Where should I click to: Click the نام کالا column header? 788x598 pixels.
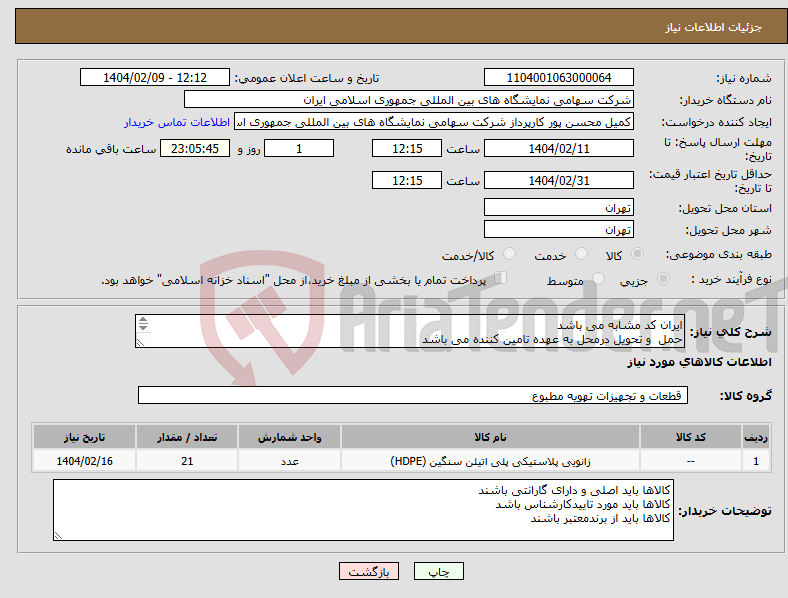point(490,437)
